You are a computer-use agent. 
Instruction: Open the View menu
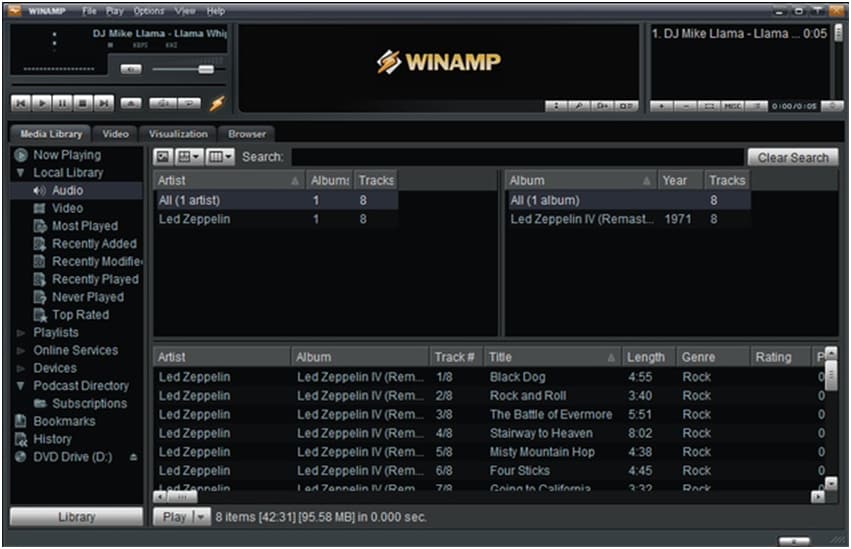(185, 11)
